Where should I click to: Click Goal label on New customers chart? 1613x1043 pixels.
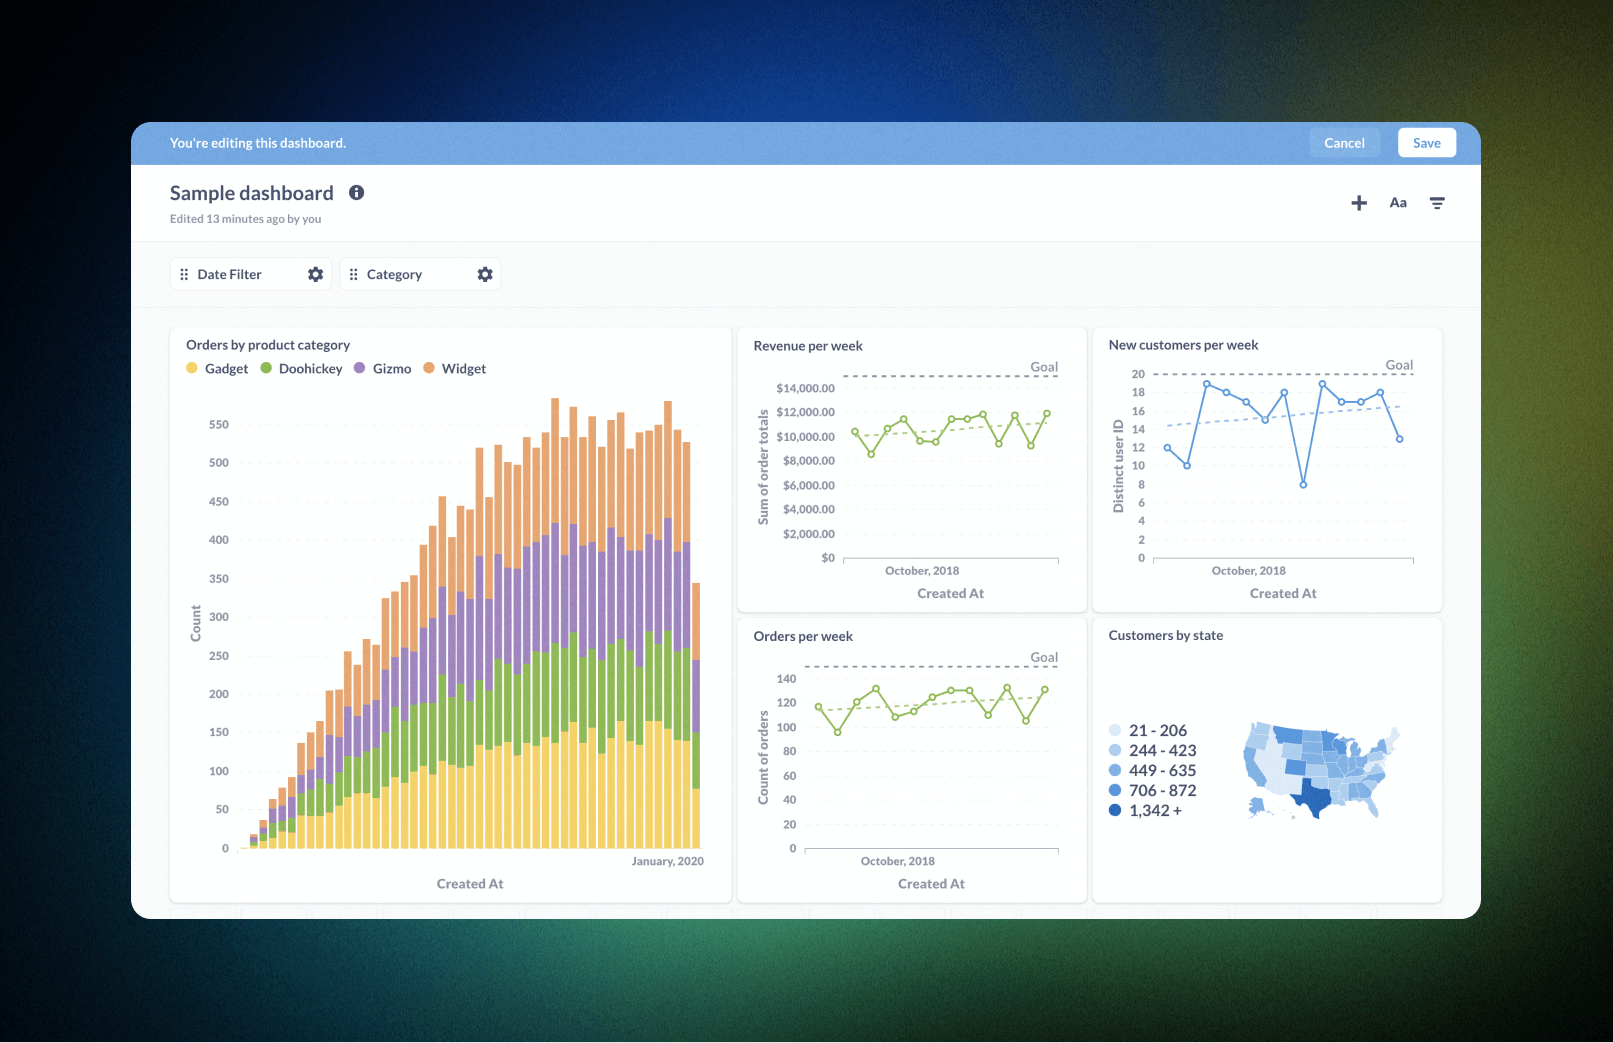1399,365
